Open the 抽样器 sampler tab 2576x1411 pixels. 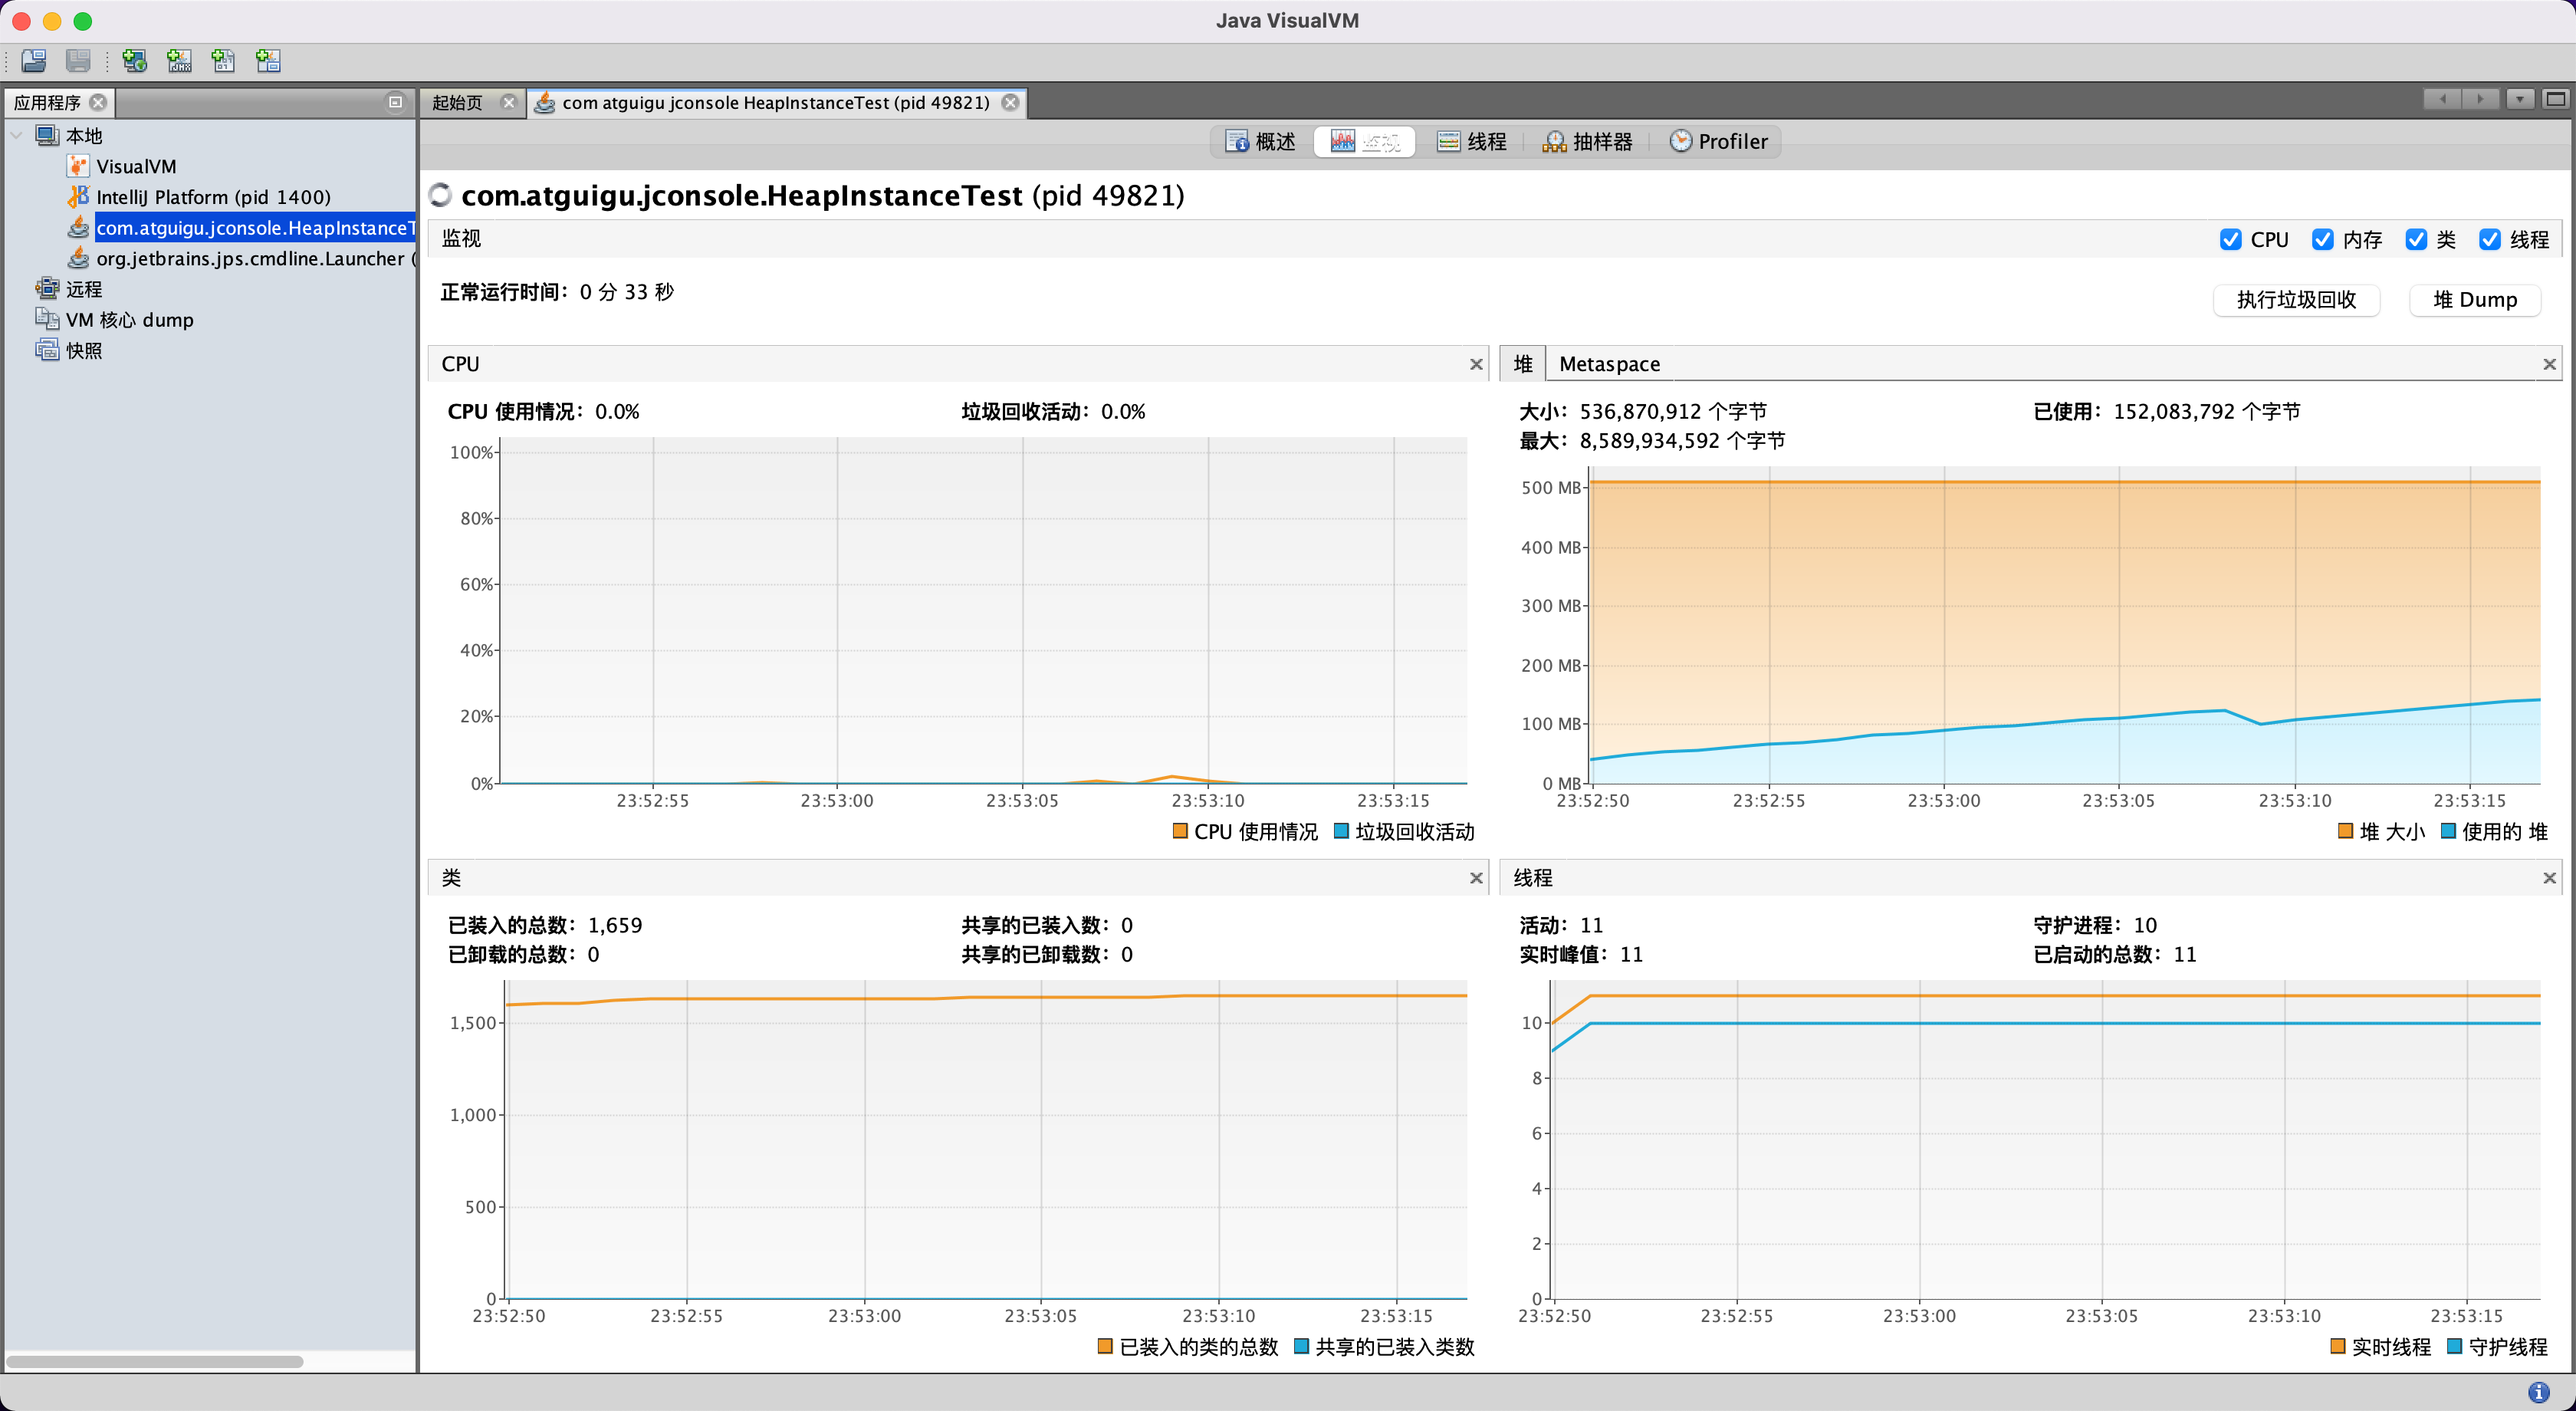click(x=1587, y=142)
